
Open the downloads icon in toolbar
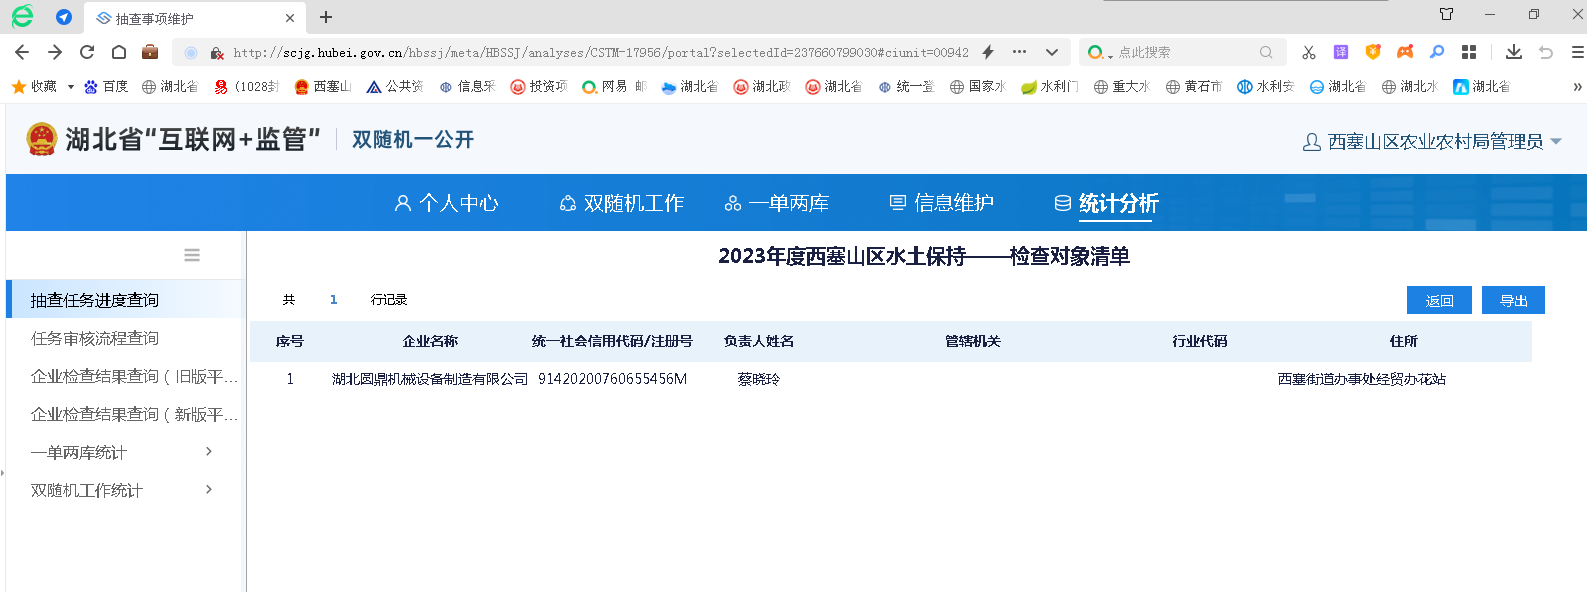pyautogui.click(x=1513, y=52)
